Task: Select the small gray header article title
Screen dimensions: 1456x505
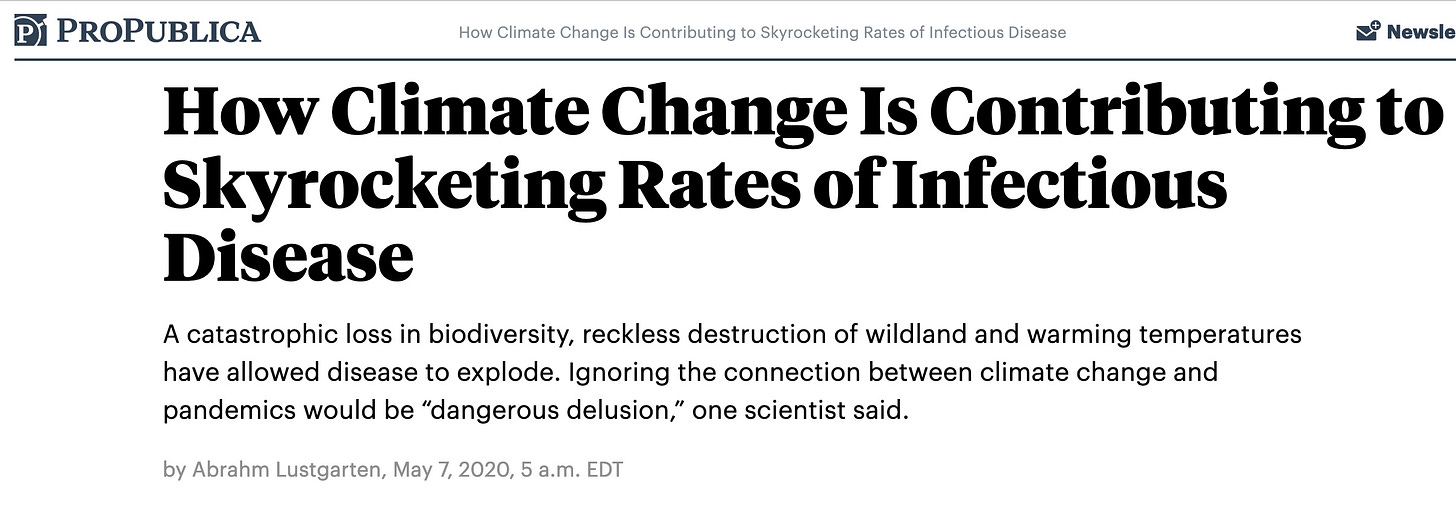Action: tap(762, 32)
